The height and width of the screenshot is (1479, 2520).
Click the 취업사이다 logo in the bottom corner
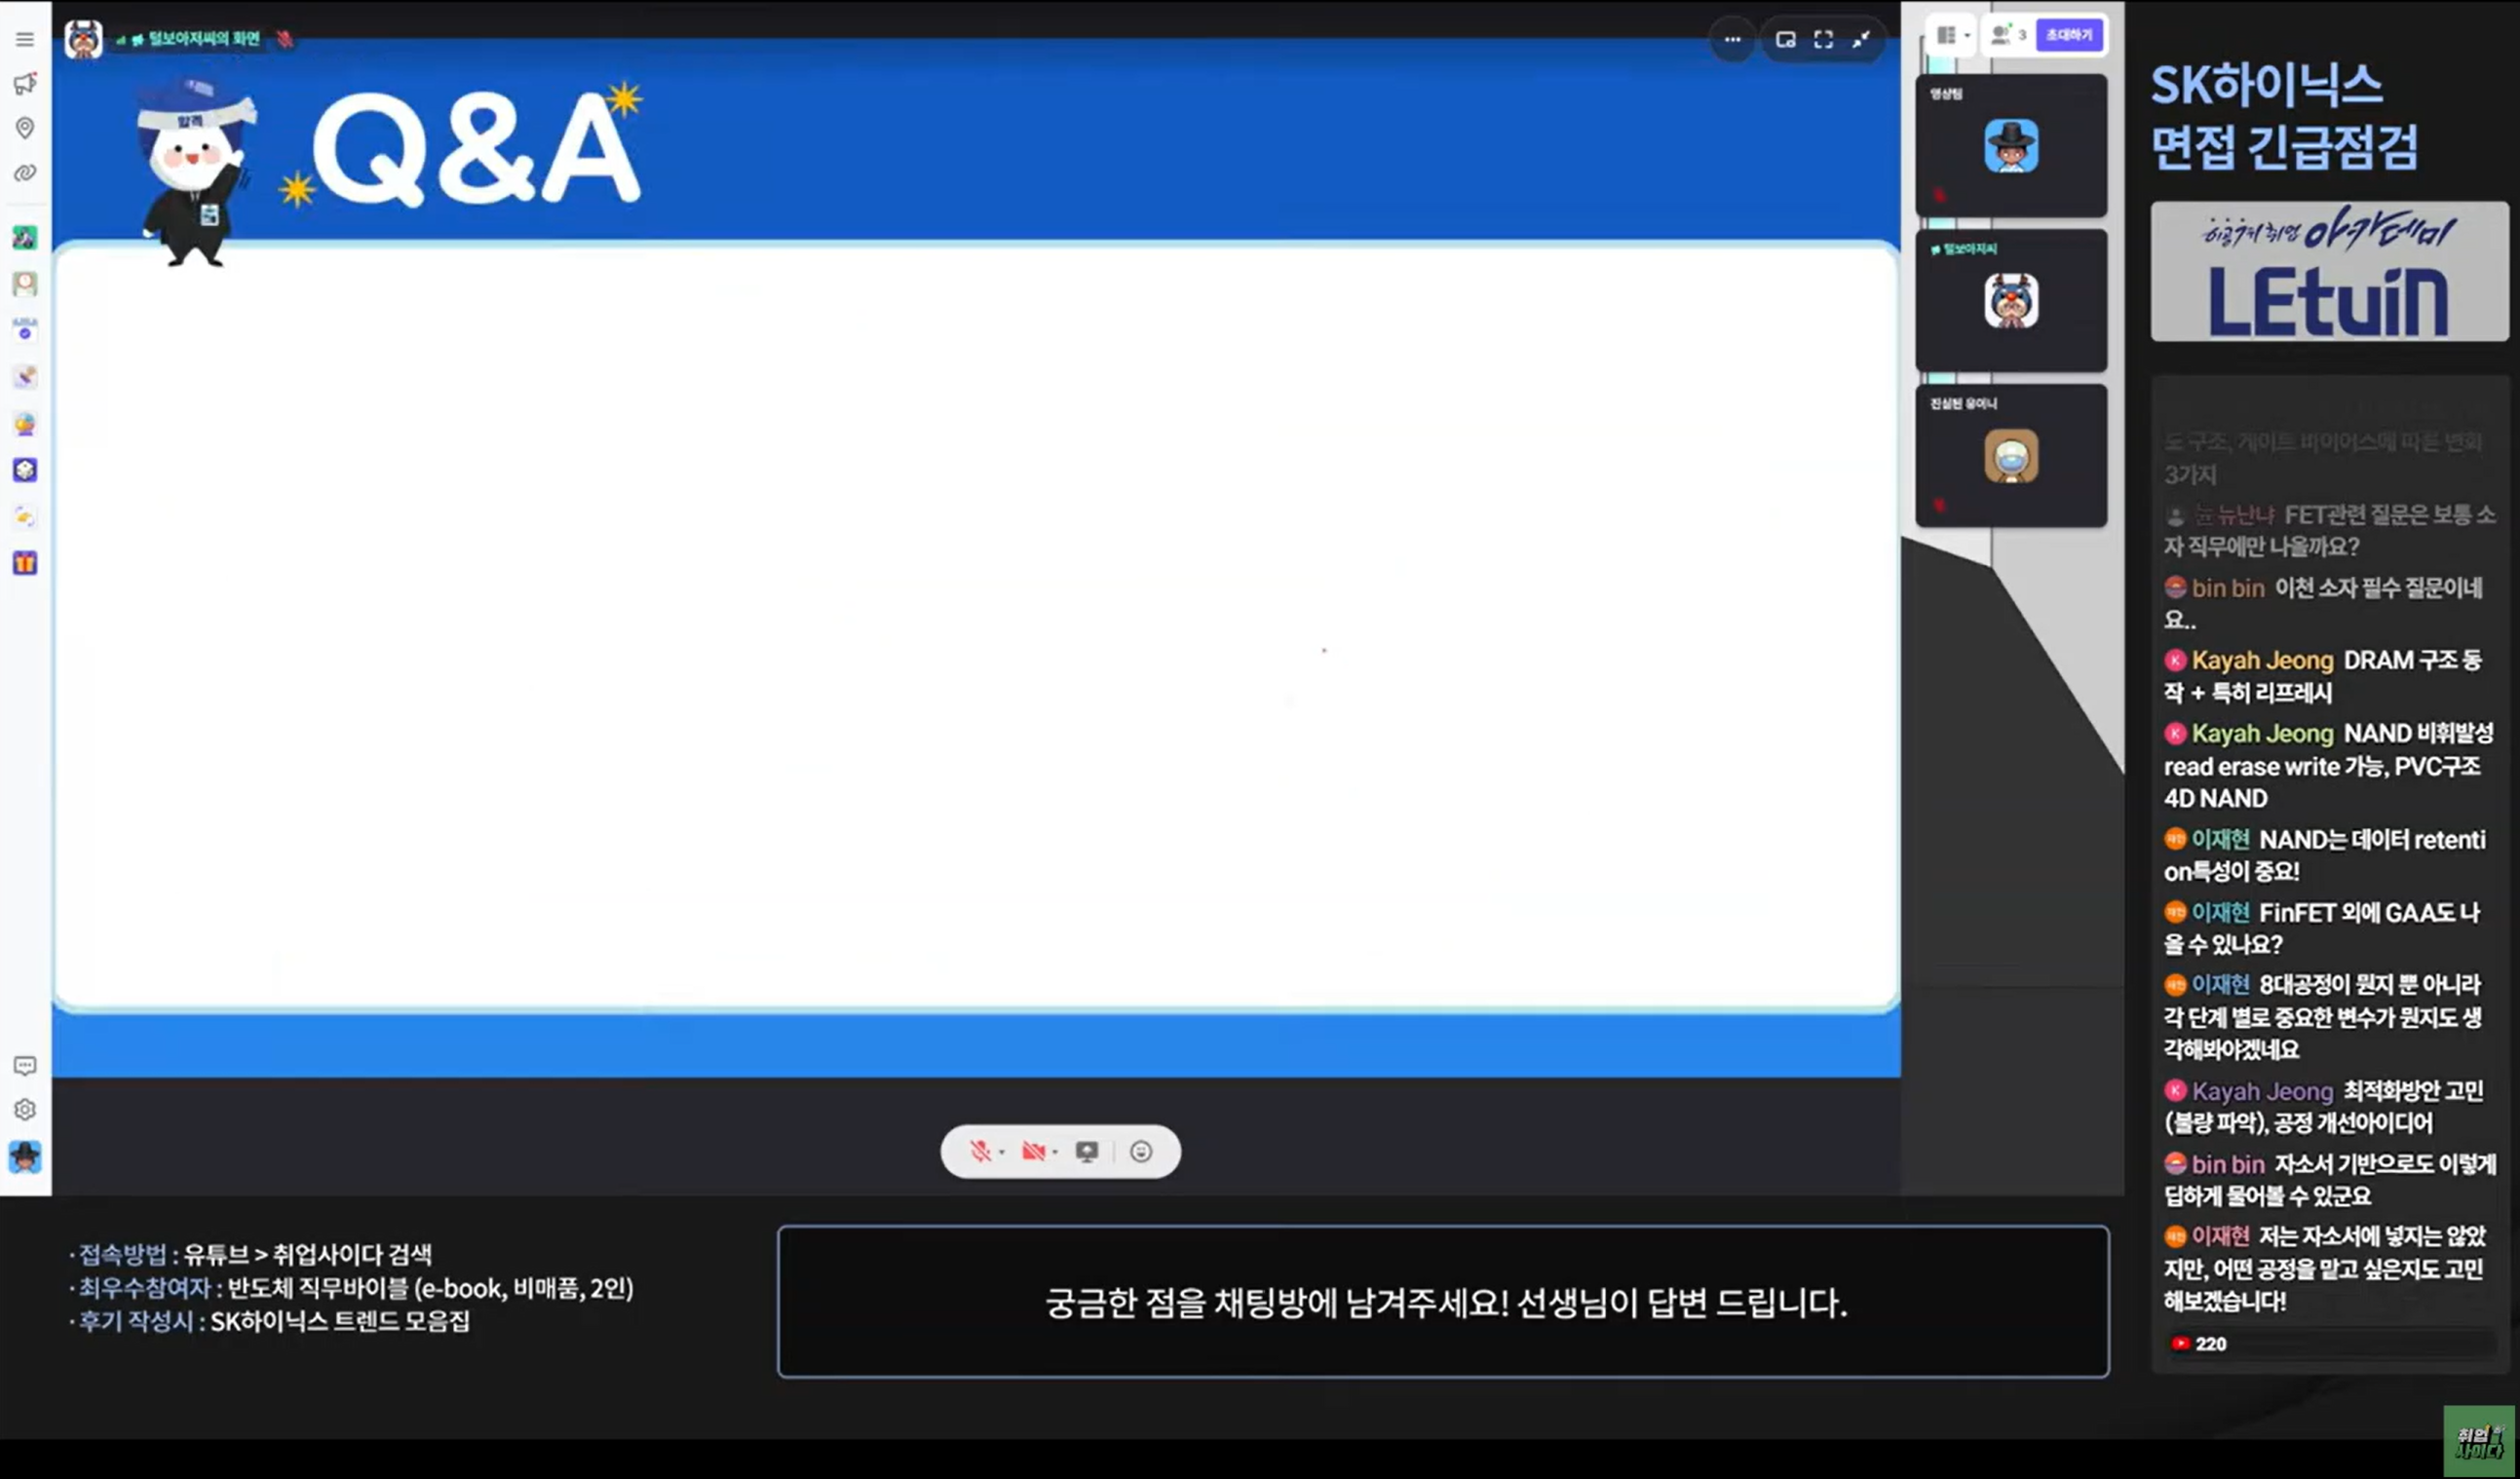click(x=2479, y=1441)
